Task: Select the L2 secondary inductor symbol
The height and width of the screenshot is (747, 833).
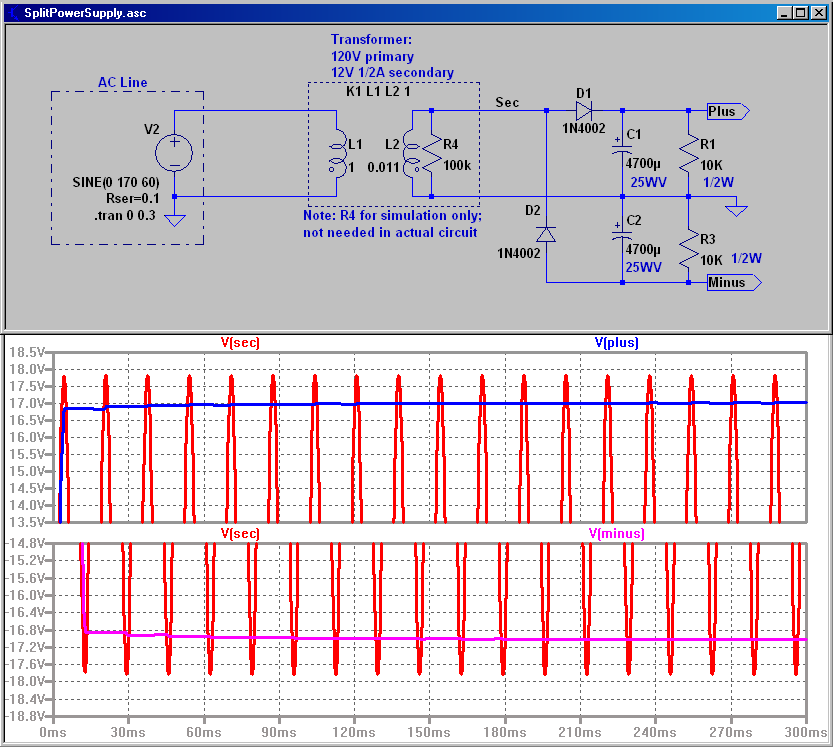Action: (x=412, y=154)
